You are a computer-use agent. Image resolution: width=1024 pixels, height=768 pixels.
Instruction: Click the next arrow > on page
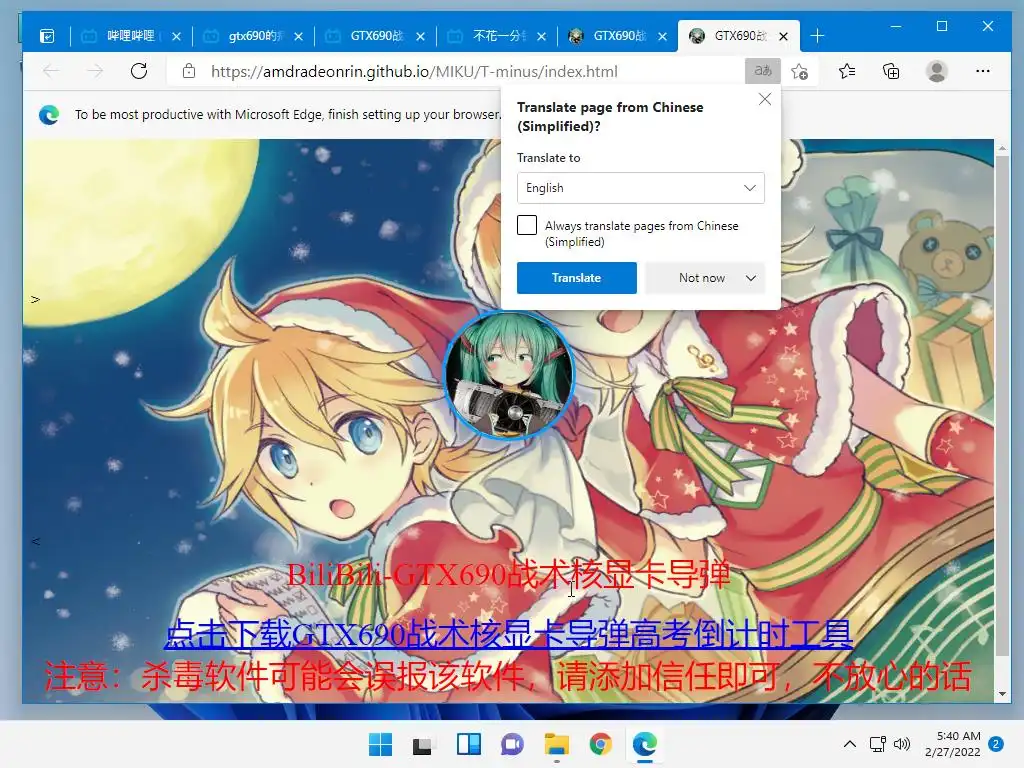[35, 299]
